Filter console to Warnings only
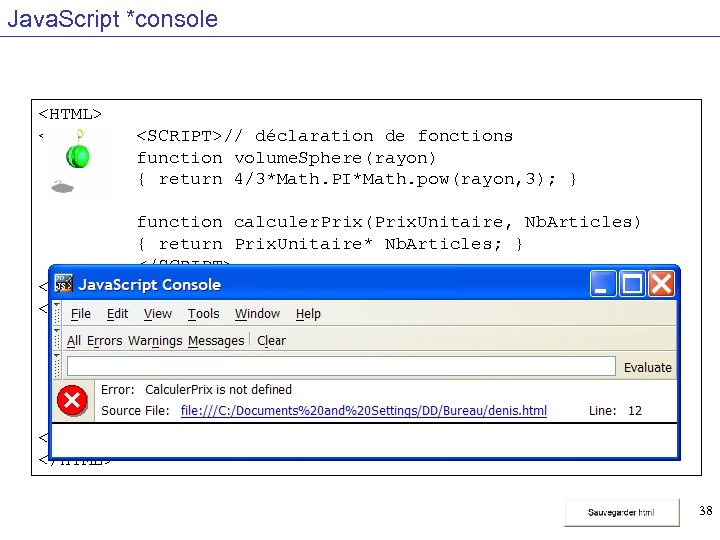The height and width of the screenshot is (540, 720). click(x=155, y=341)
